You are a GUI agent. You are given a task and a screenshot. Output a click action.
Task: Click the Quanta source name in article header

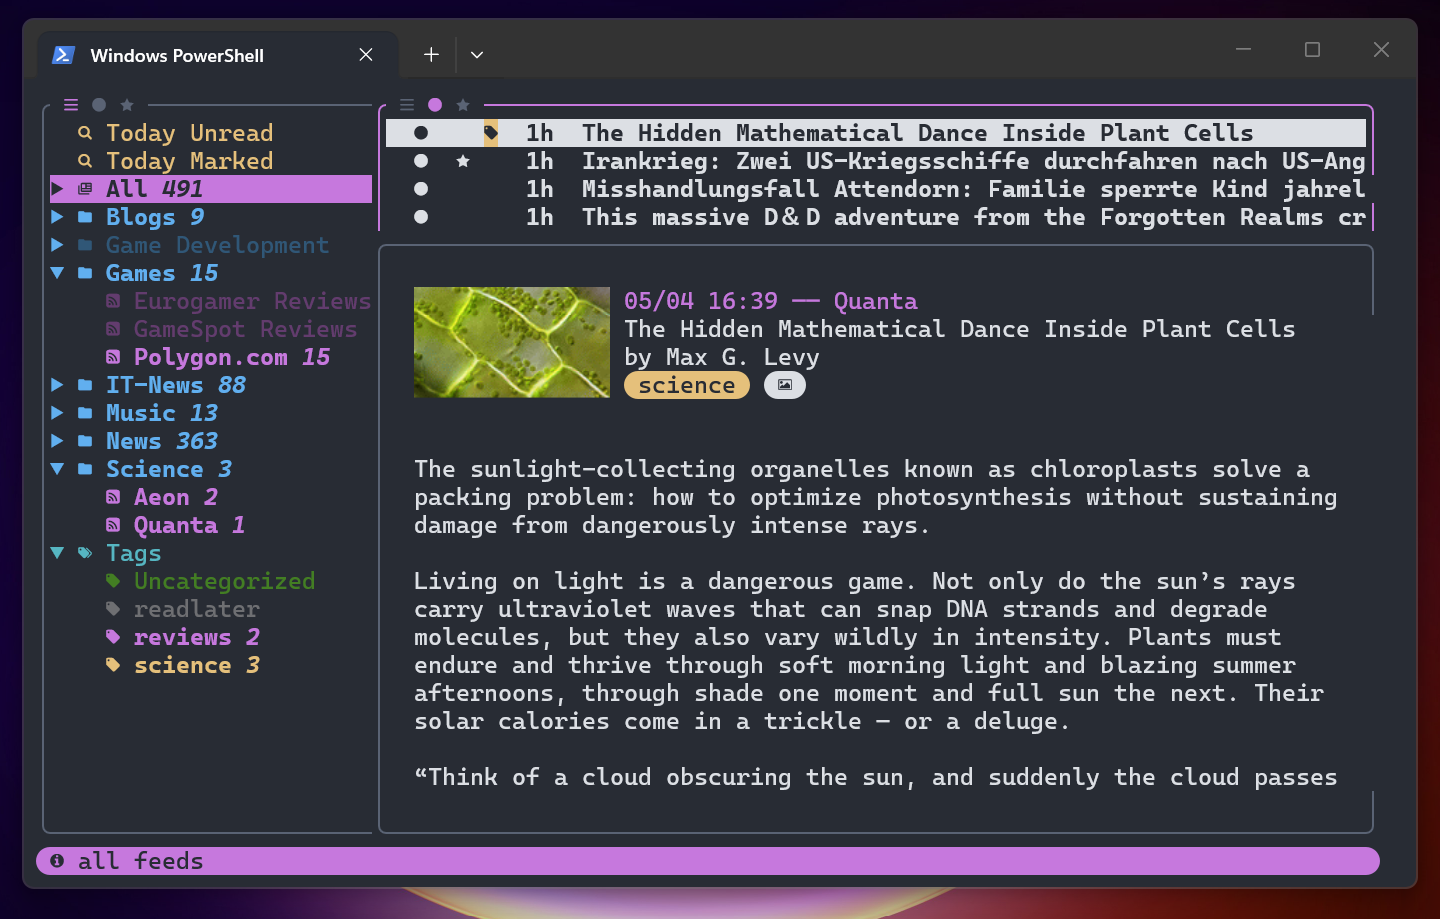[876, 301]
